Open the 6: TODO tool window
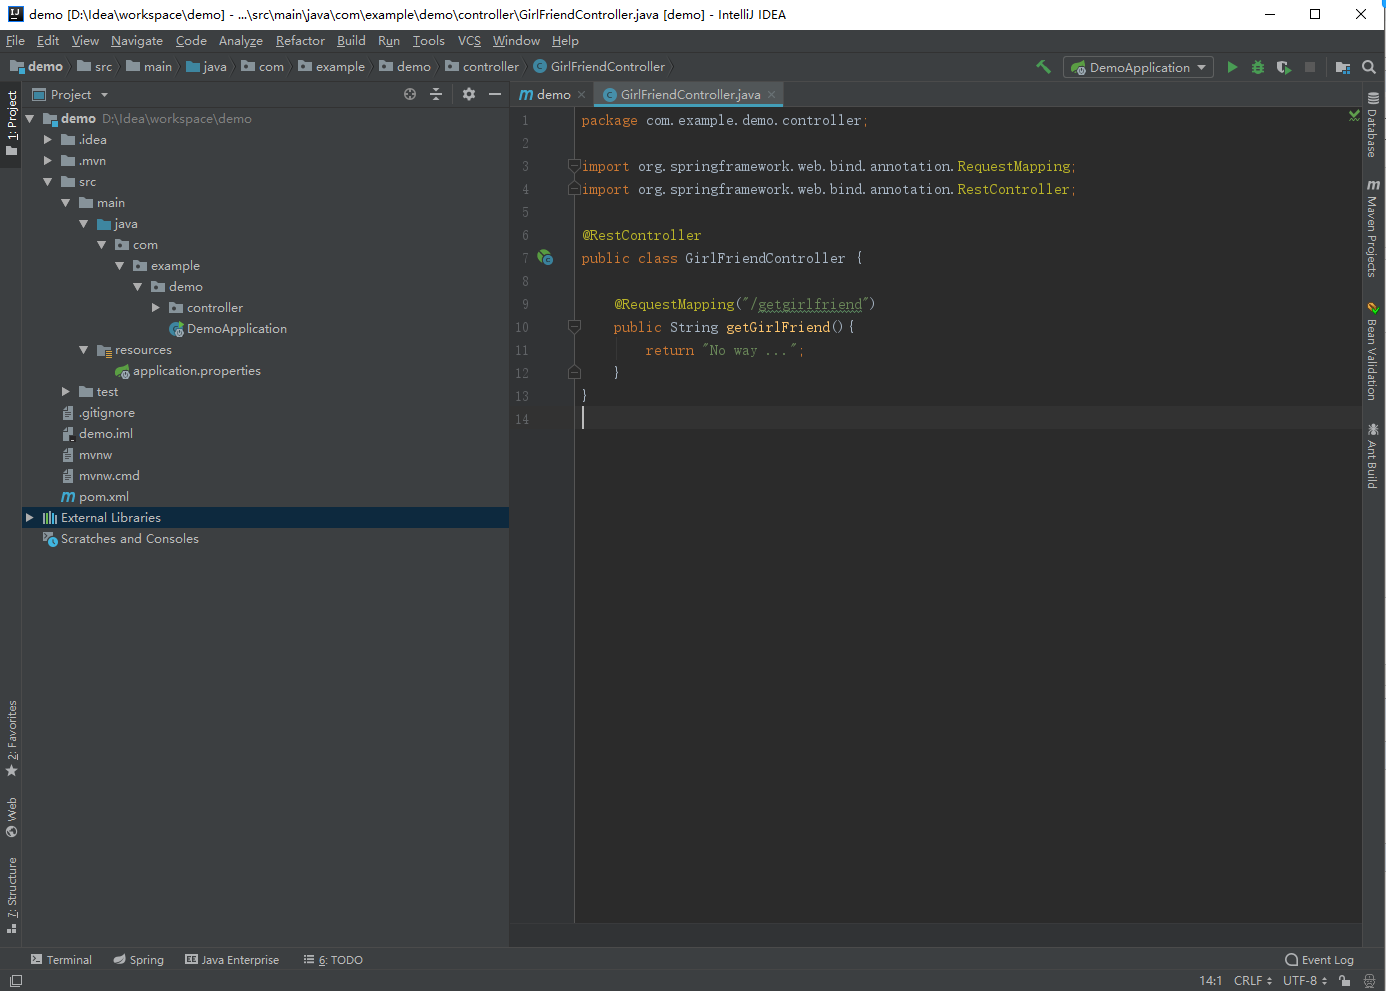This screenshot has height=991, width=1386. pos(333,959)
